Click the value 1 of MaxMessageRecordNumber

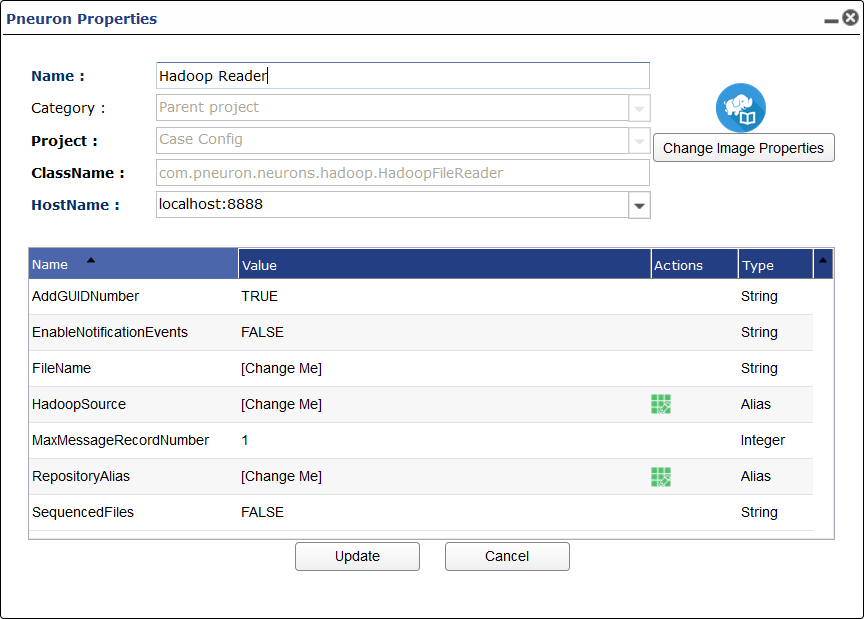245,440
